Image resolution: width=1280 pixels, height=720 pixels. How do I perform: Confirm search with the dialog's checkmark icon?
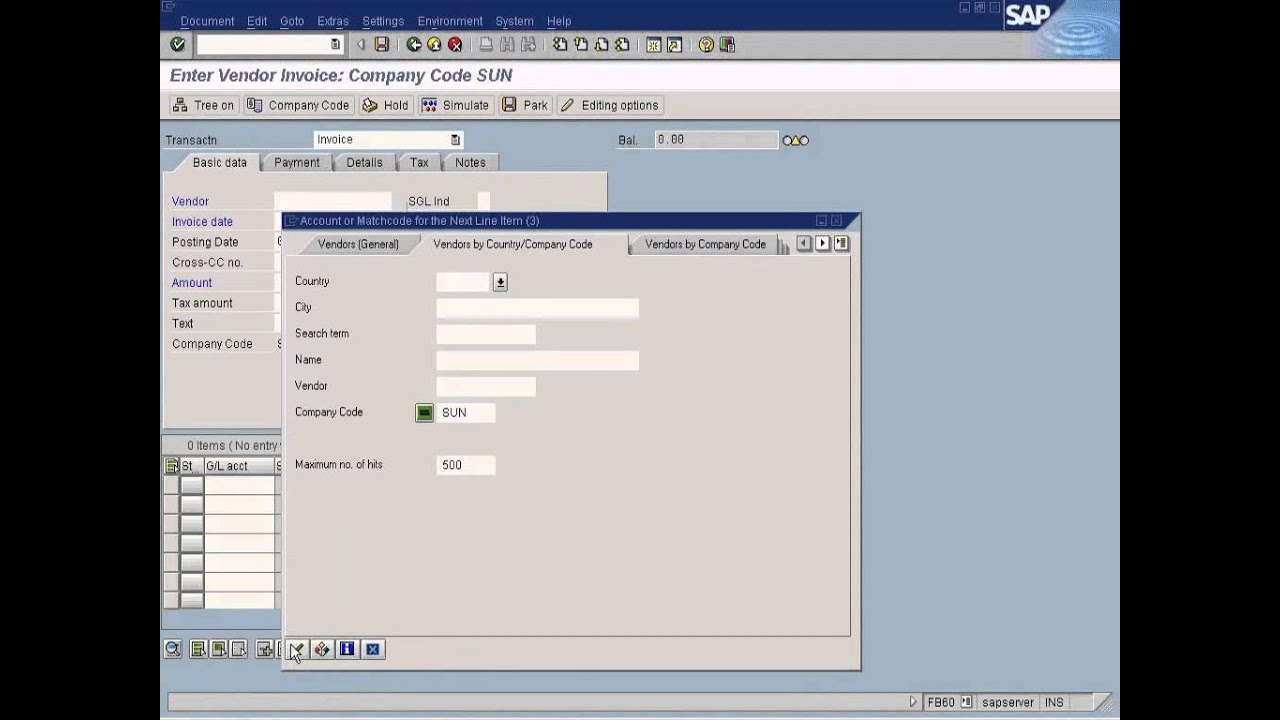point(296,650)
